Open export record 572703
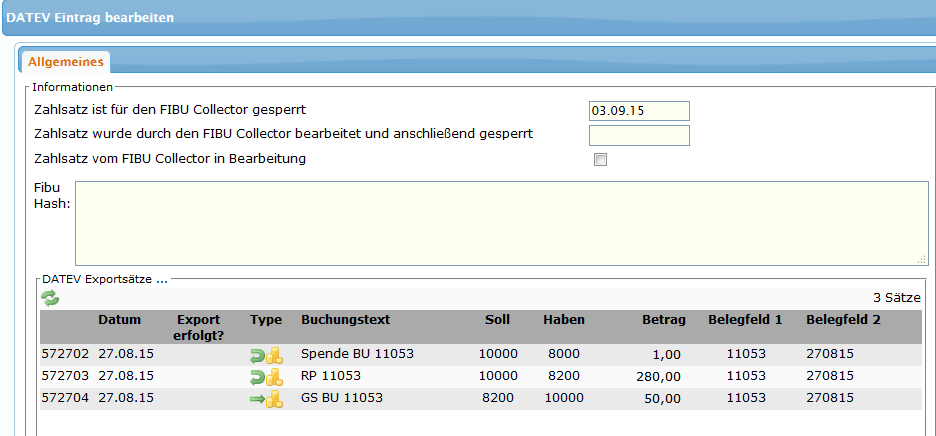Image resolution: width=936 pixels, height=436 pixels. tap(65, 376)
